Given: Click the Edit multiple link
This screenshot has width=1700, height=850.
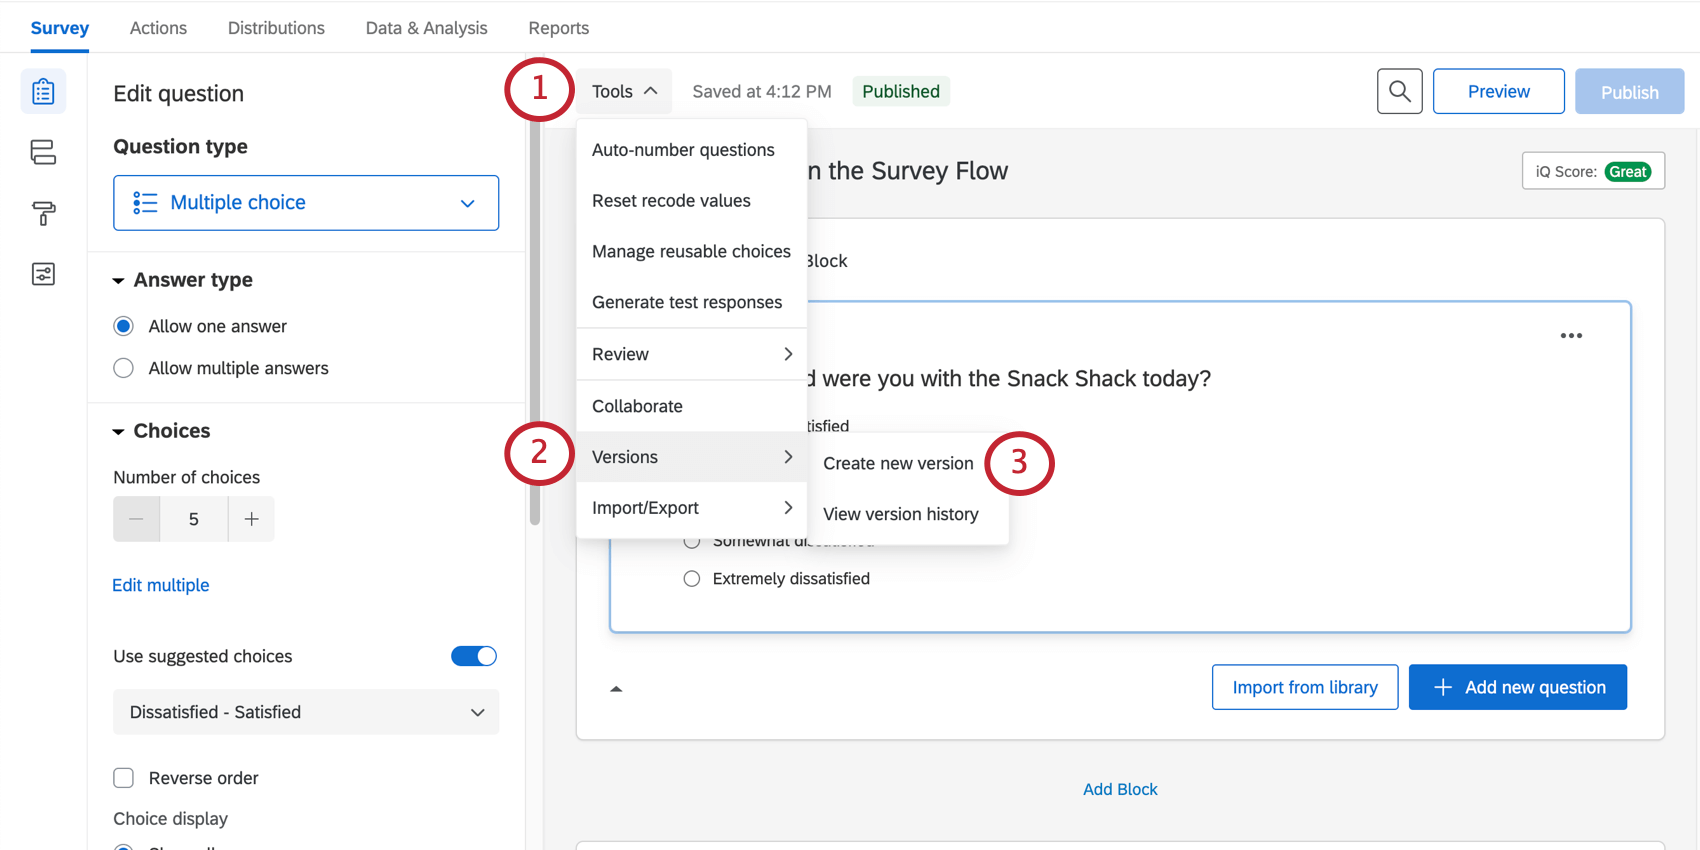Looking at the screenshot, I should (x=161, y=585).
